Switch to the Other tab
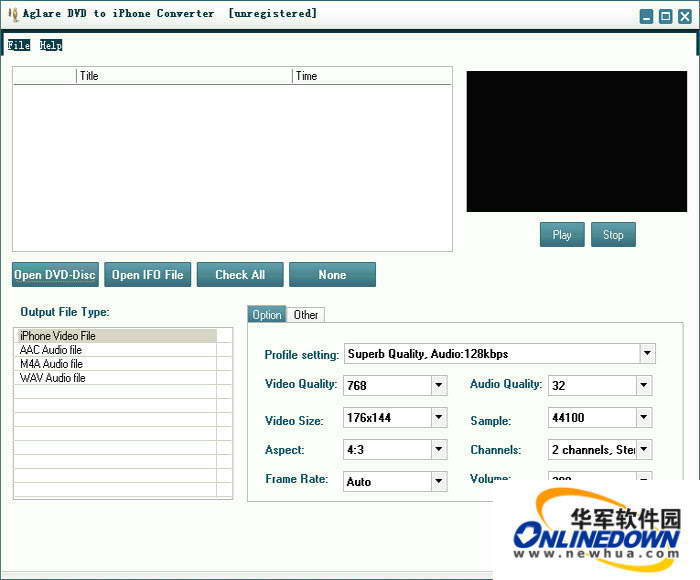The height and width of the screenshot is (580, 700). [306, 315]
